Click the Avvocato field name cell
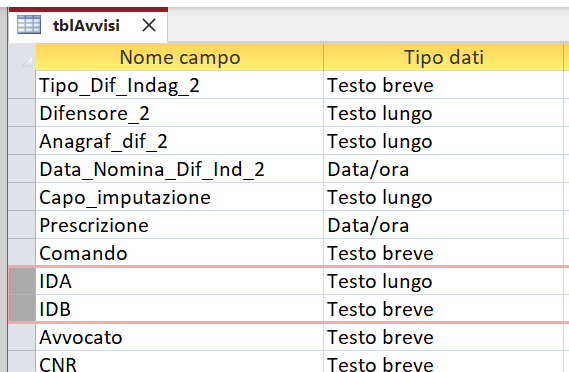Screen dimensions: 569x372 [180, 337]
